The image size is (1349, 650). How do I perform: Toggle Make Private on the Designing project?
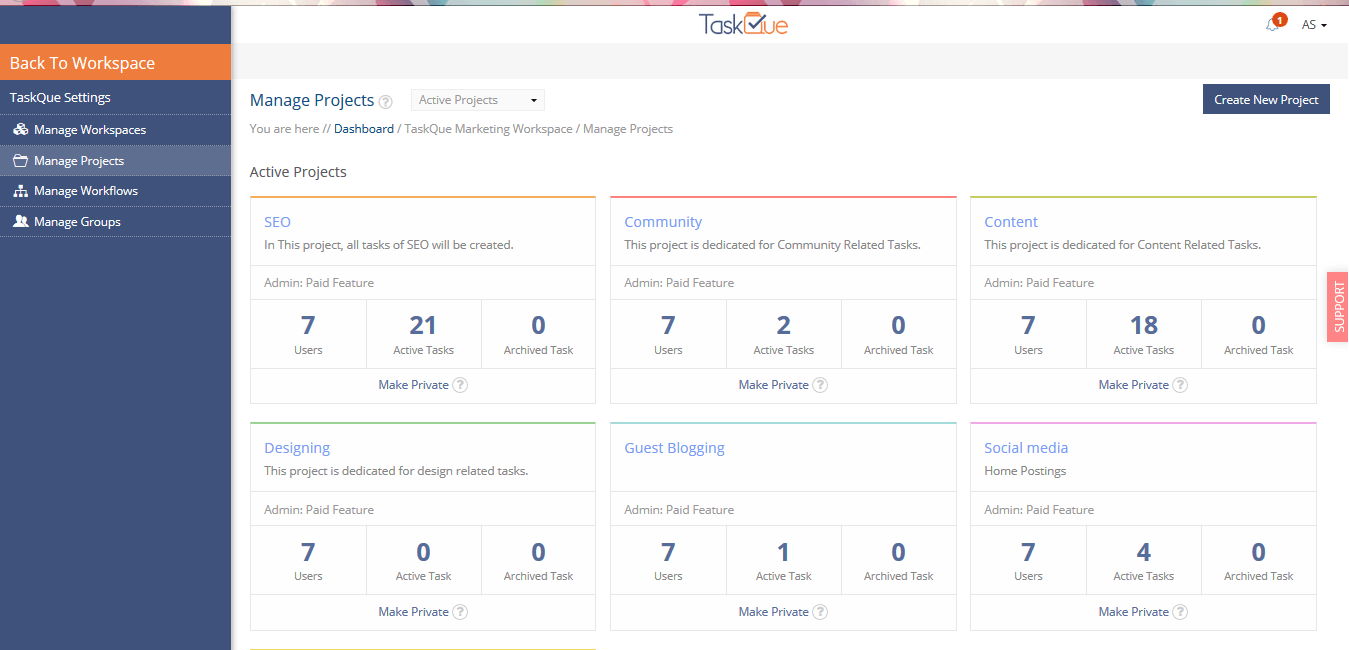[x=413, y=611]
